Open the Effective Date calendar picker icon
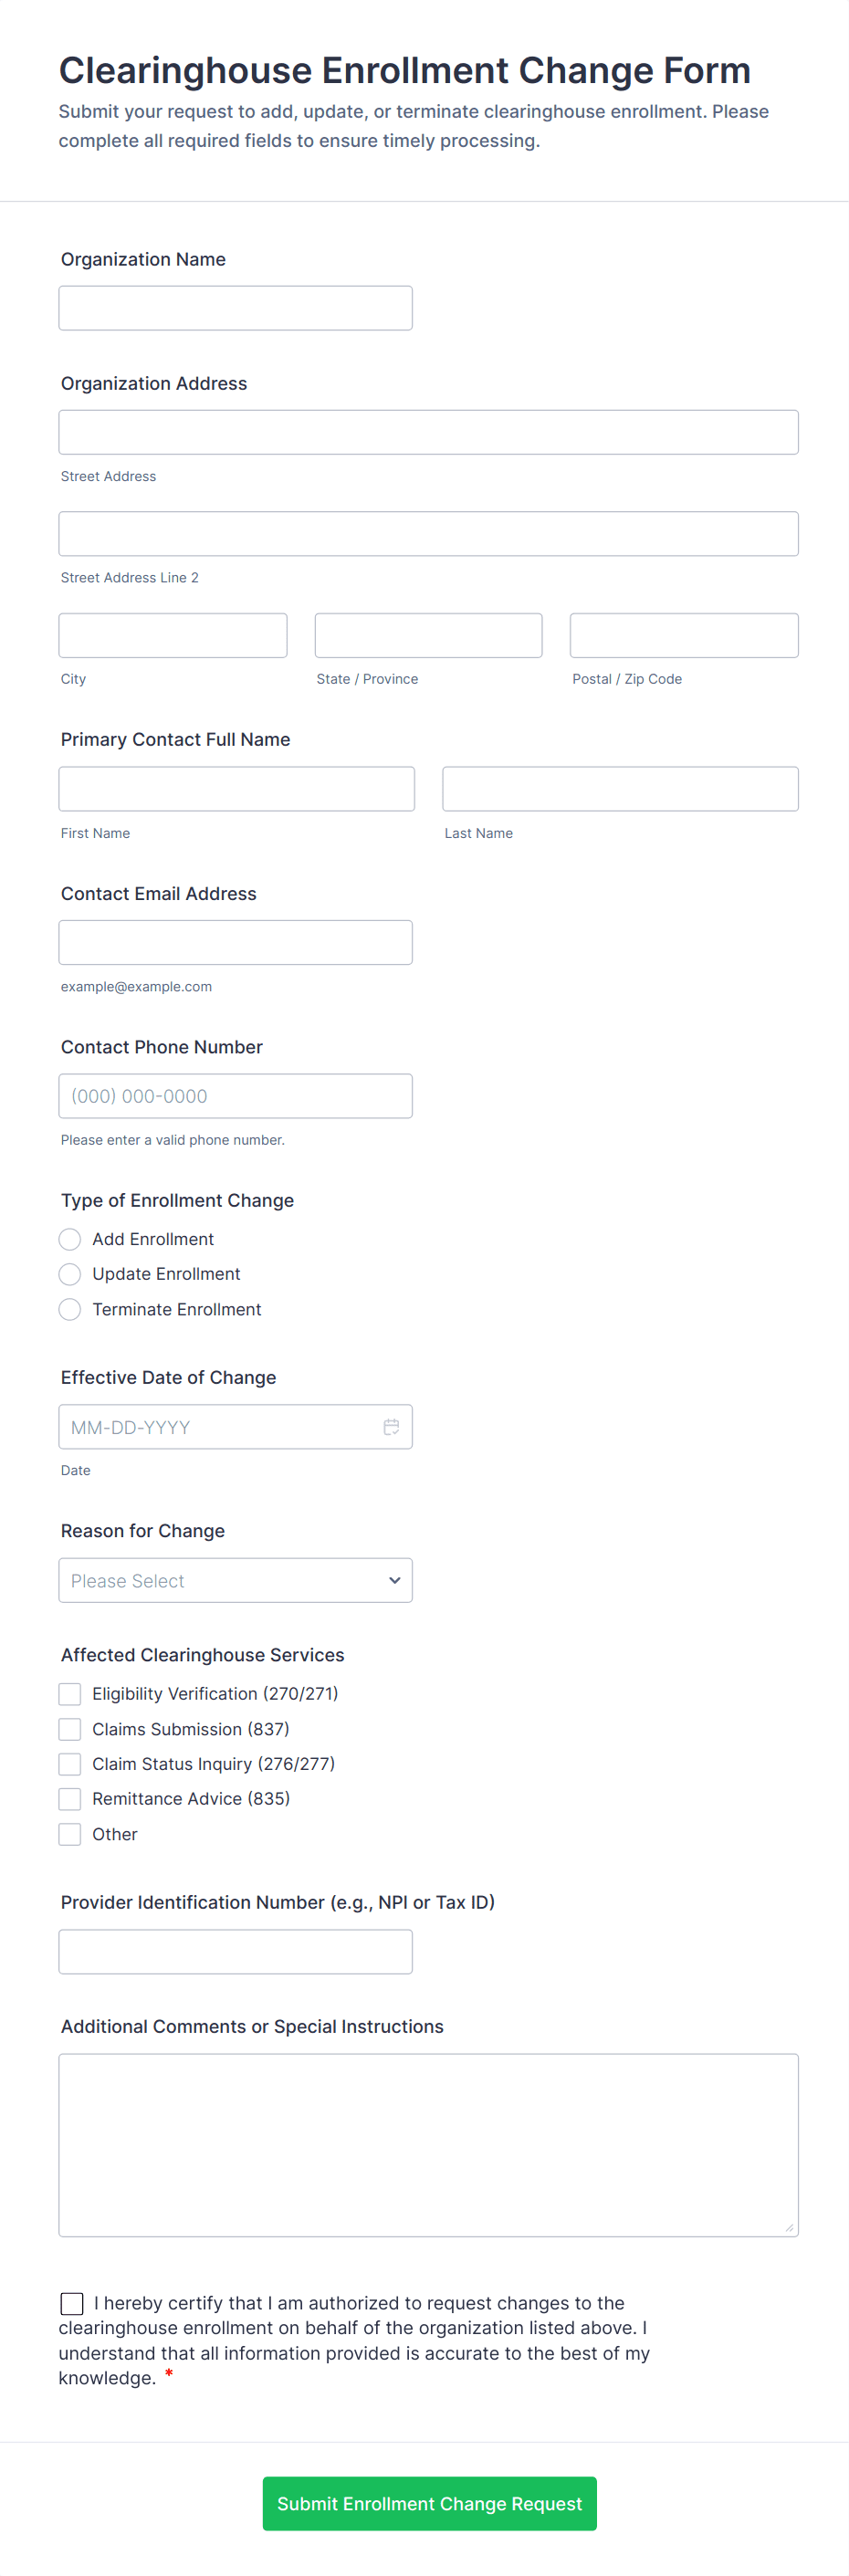849x2576 pixels. click(x=391, y=1426)
